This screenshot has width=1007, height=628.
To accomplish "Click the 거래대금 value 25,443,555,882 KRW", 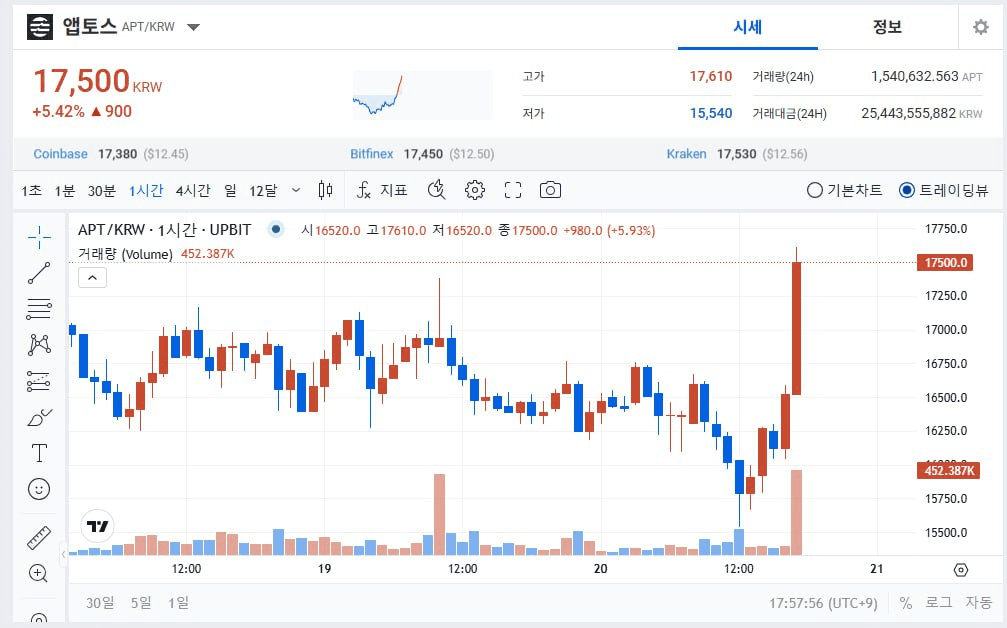I will point(922,113).
